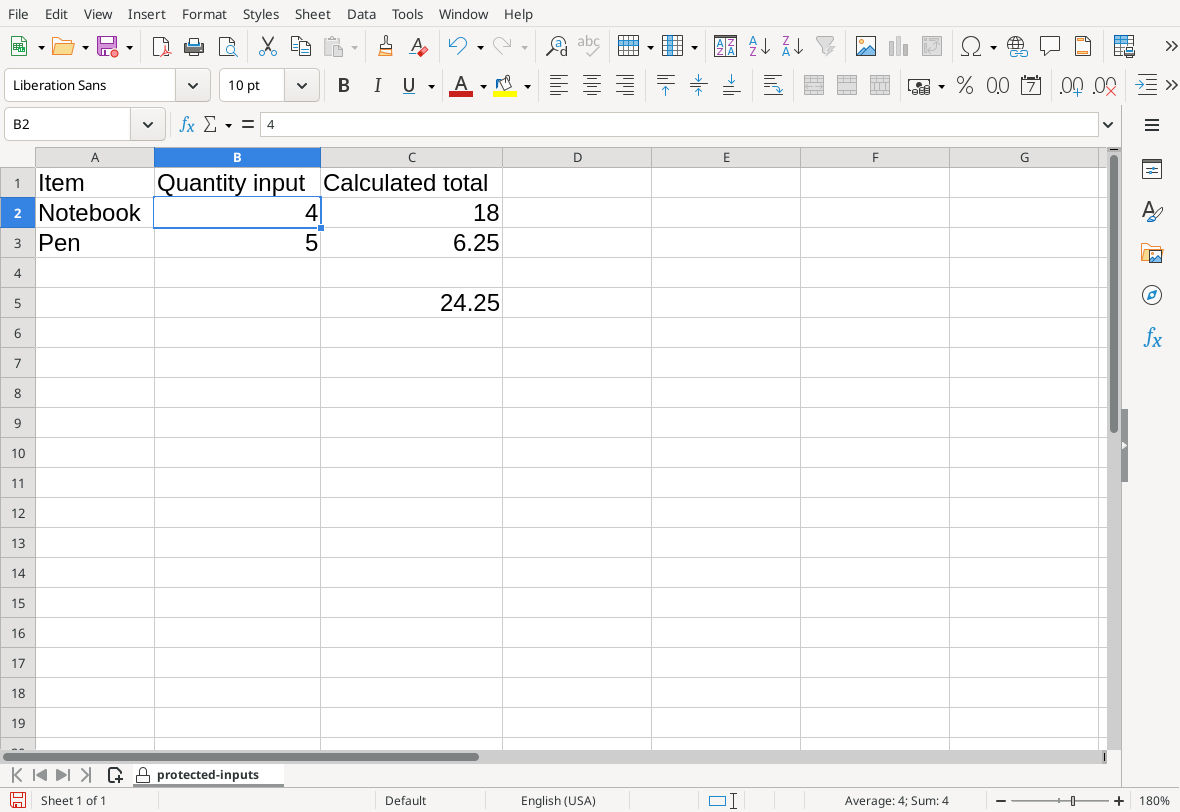Toggle underline formatting
This screenshot has width=1180, height=812.
(409, 86)
